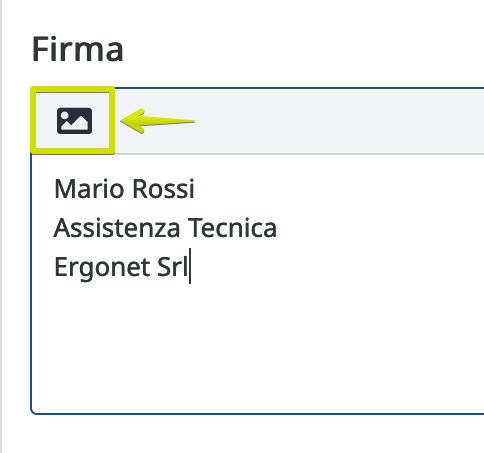Viewport: 484px width, 453px height.
Task: Place cursor in the word Rossi
Action: click(163, 189)
